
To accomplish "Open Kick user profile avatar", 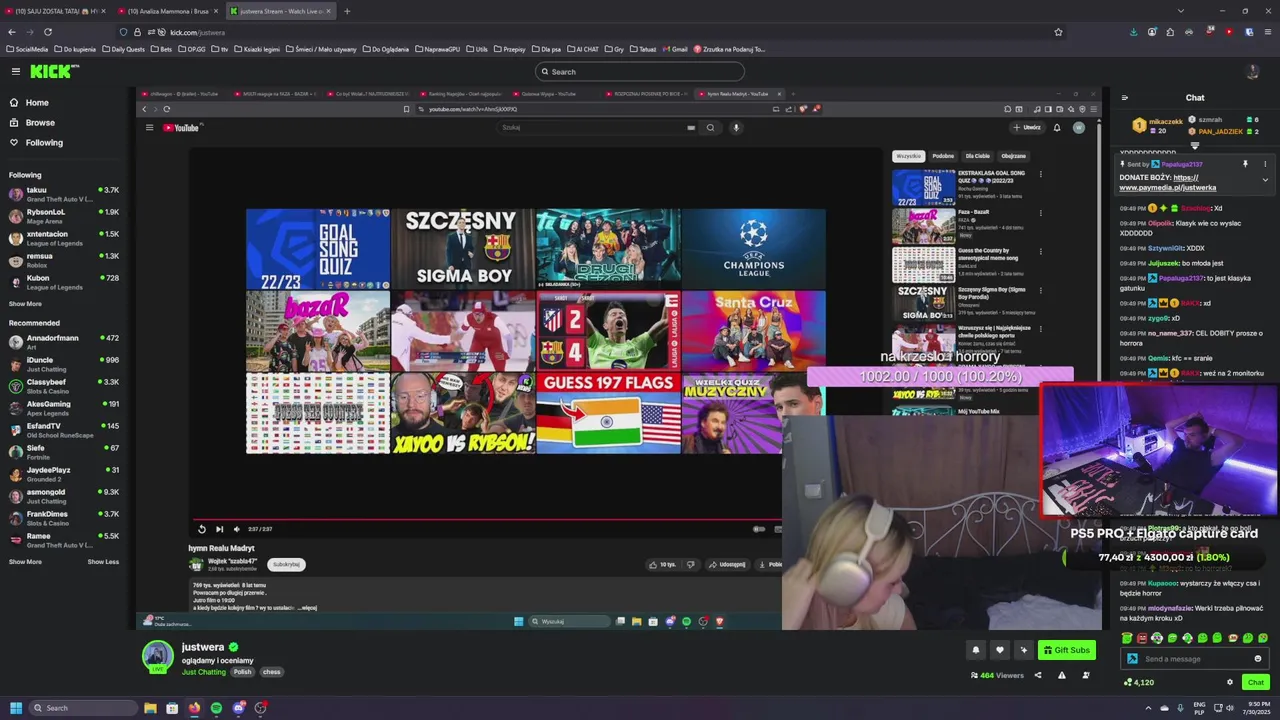I will (x=1252, y=71).
